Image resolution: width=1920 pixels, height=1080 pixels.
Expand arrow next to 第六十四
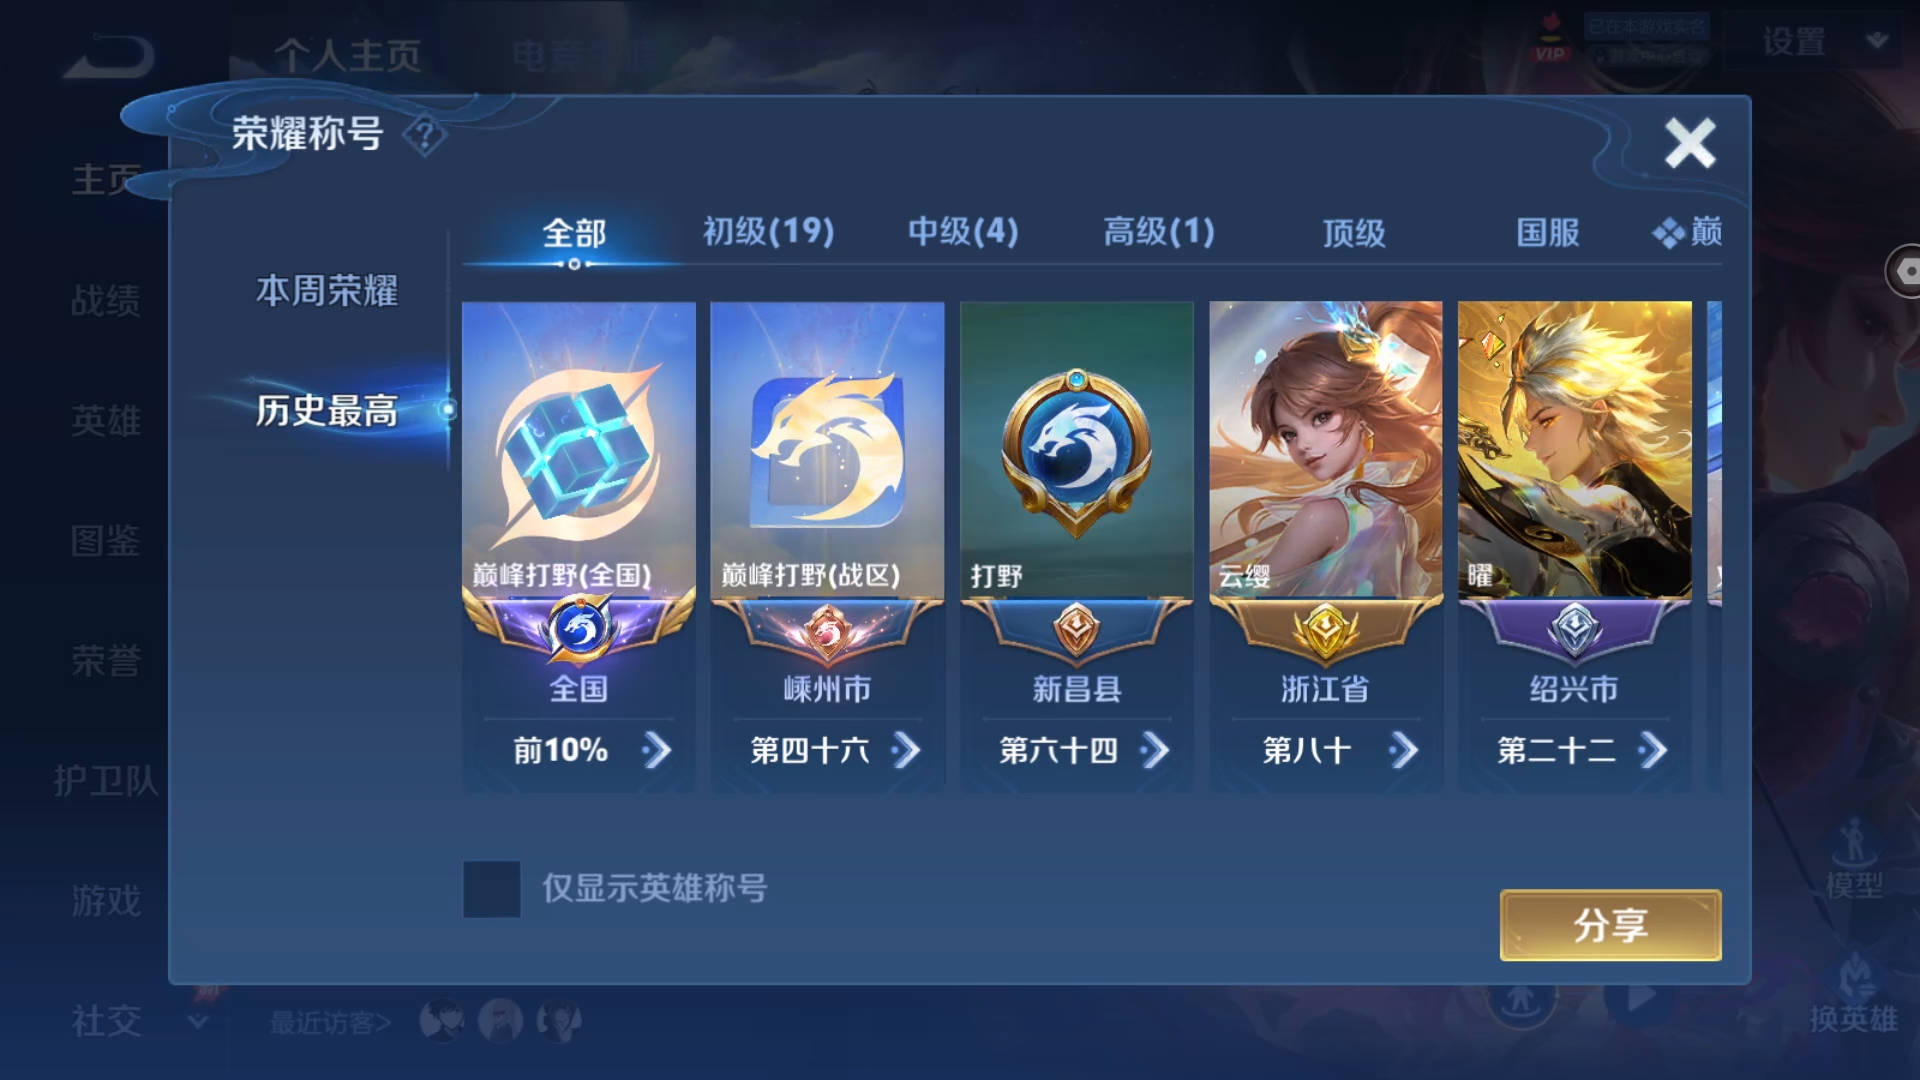tap(1155, 750)
